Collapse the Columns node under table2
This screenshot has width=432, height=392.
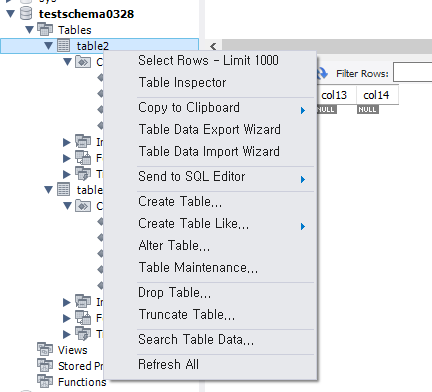point(67,62)
